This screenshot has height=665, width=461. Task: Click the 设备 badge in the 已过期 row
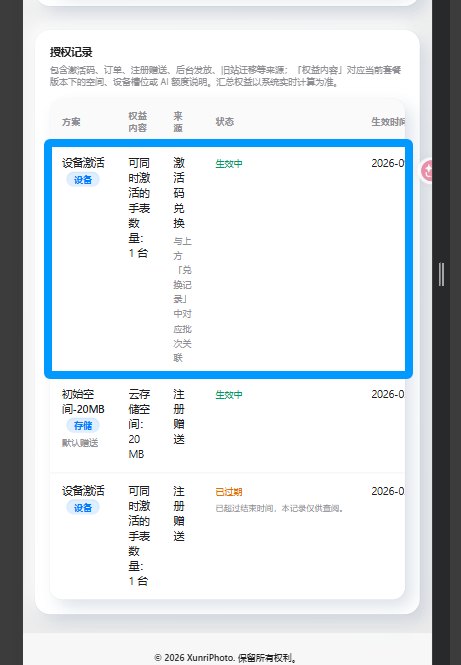coord(83,508)
